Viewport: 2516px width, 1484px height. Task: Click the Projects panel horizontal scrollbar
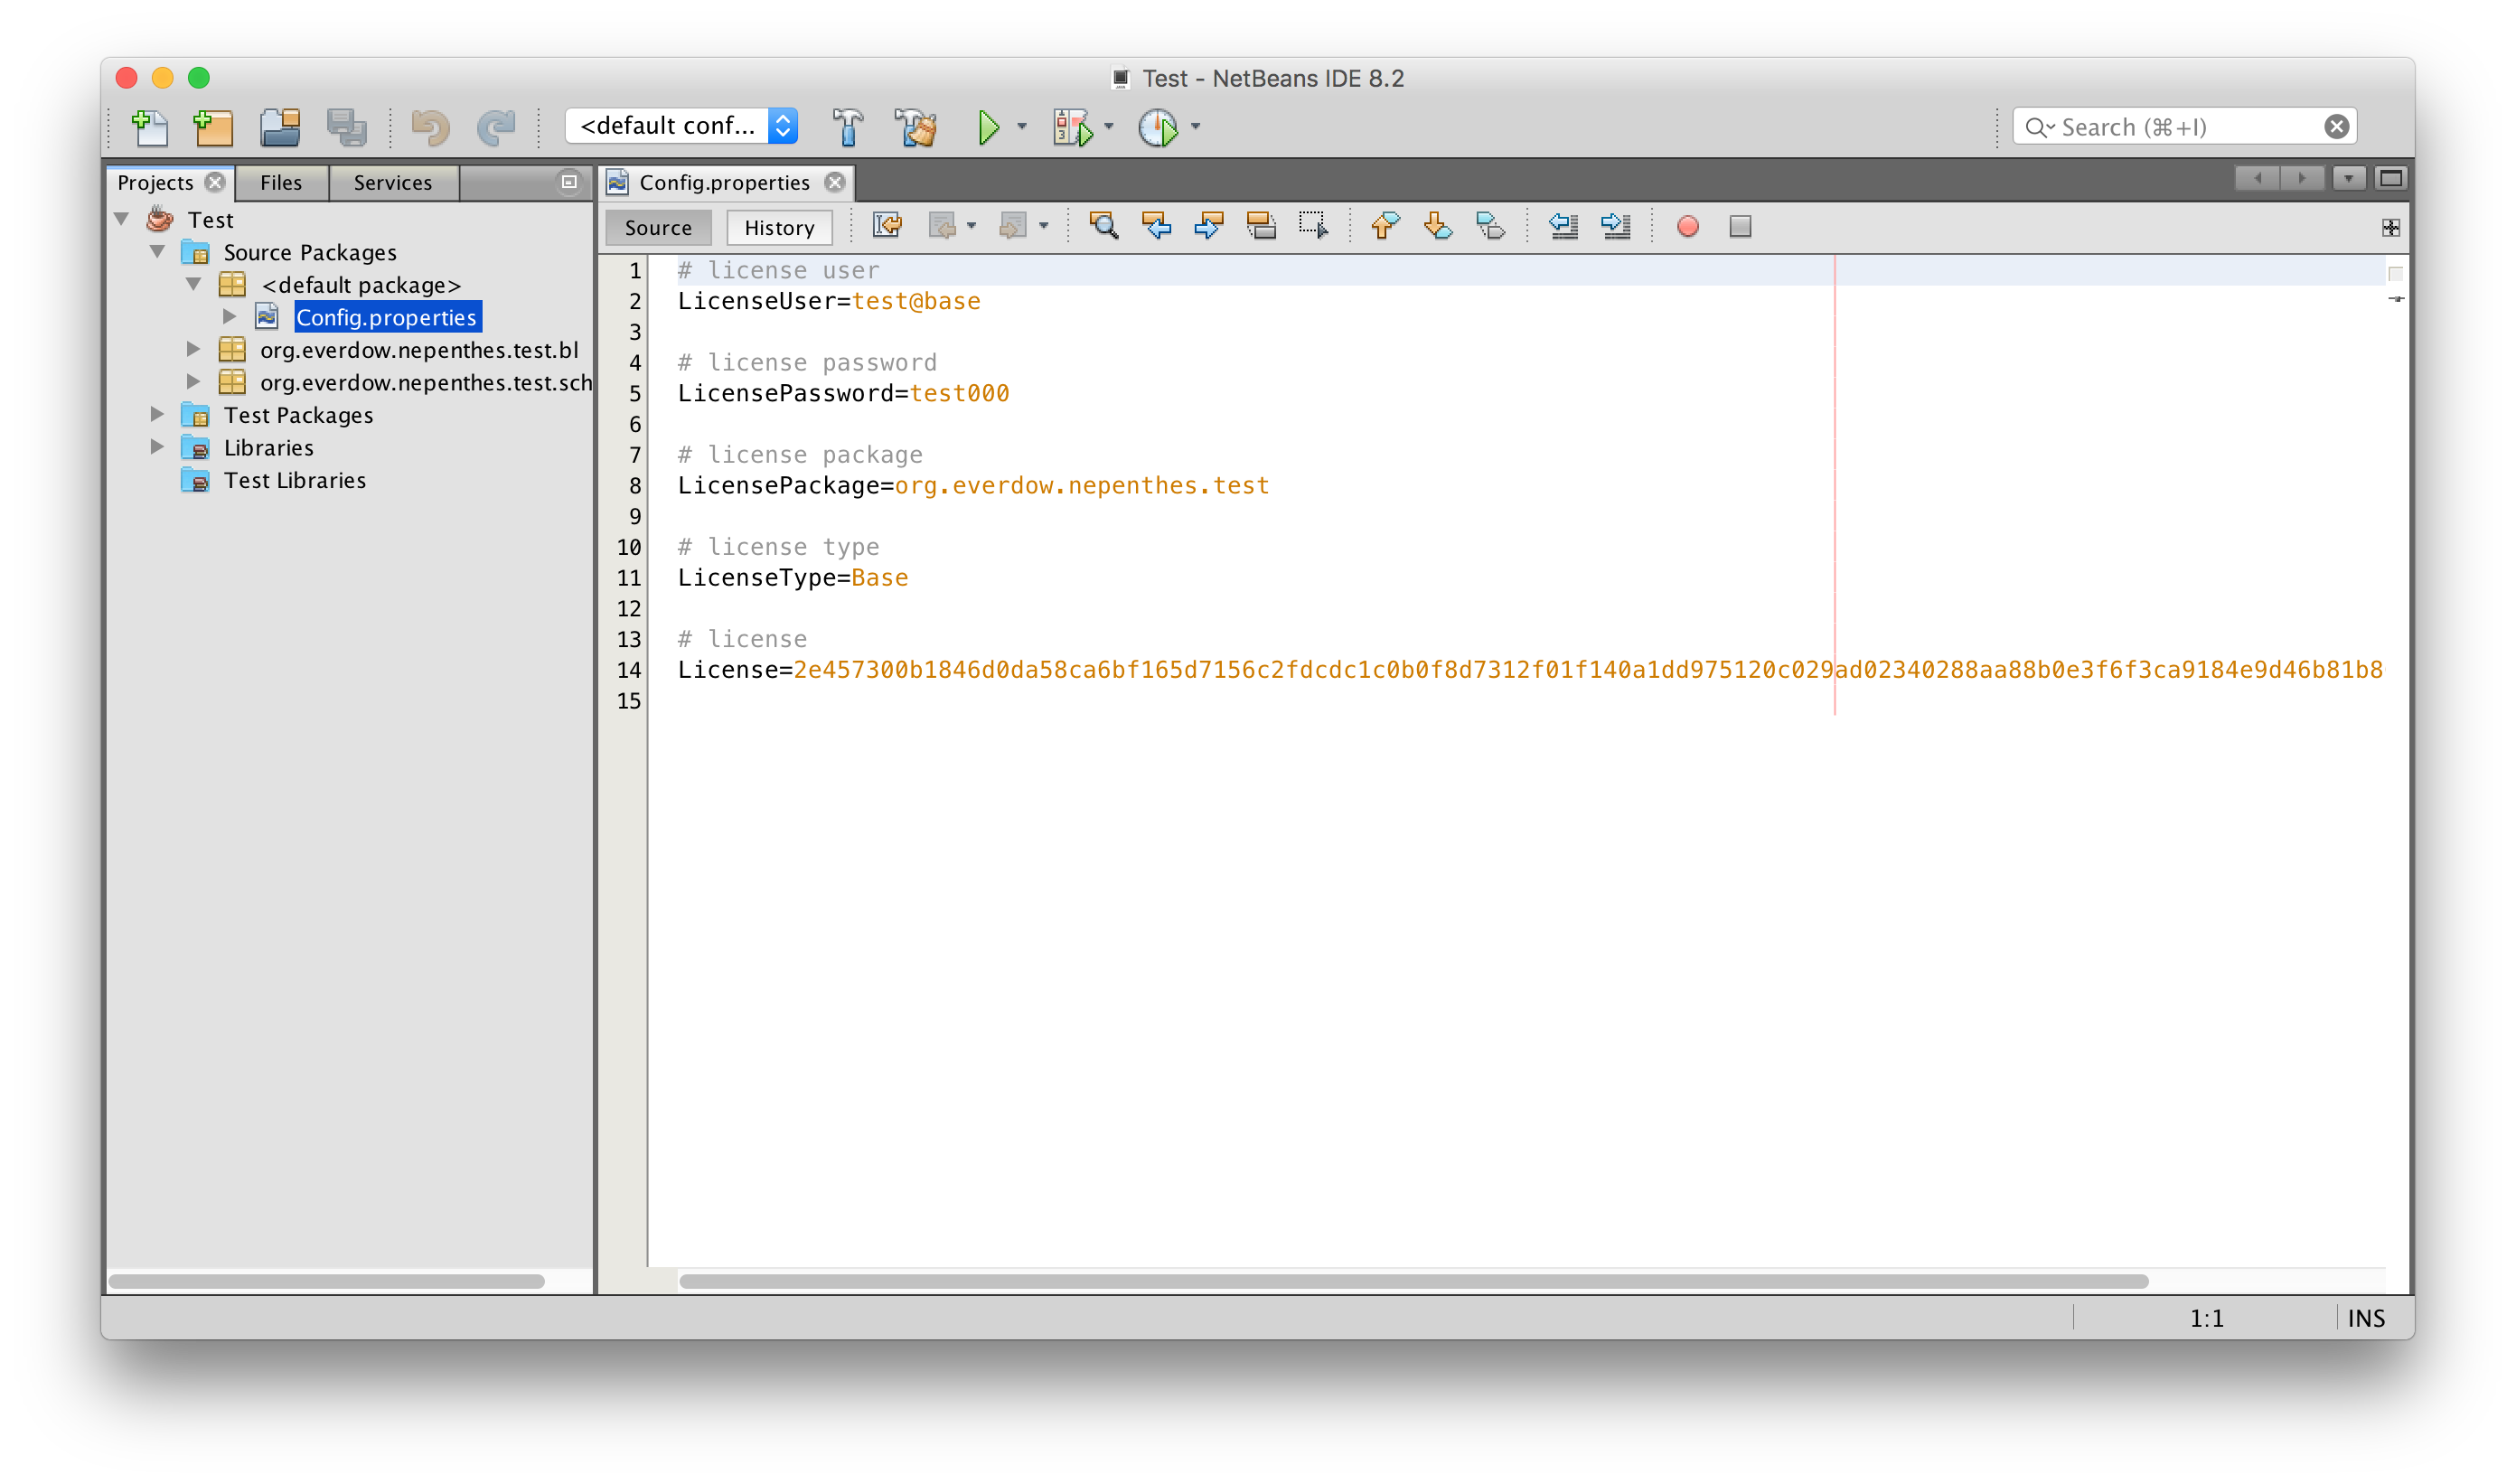327,1281
